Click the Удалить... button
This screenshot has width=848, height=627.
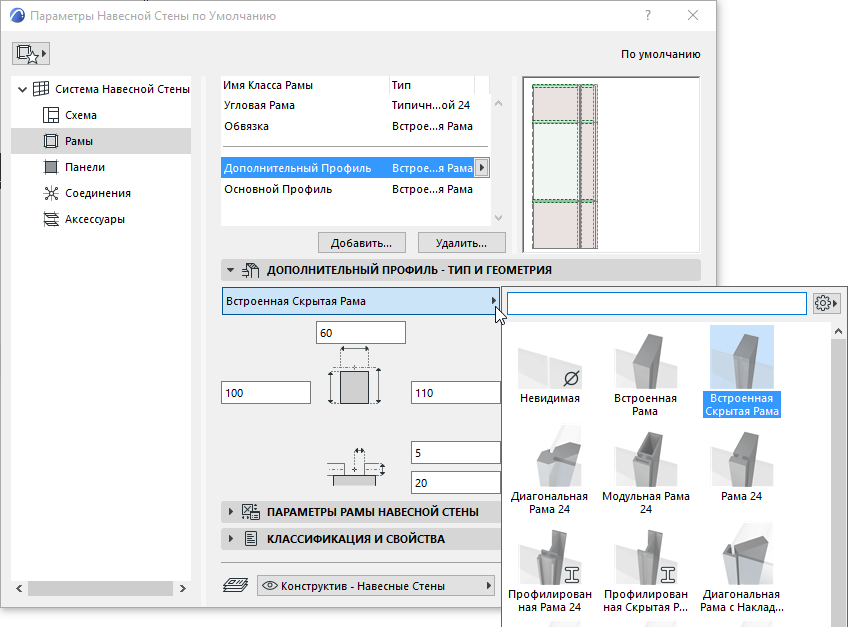(x=461, y=243)
